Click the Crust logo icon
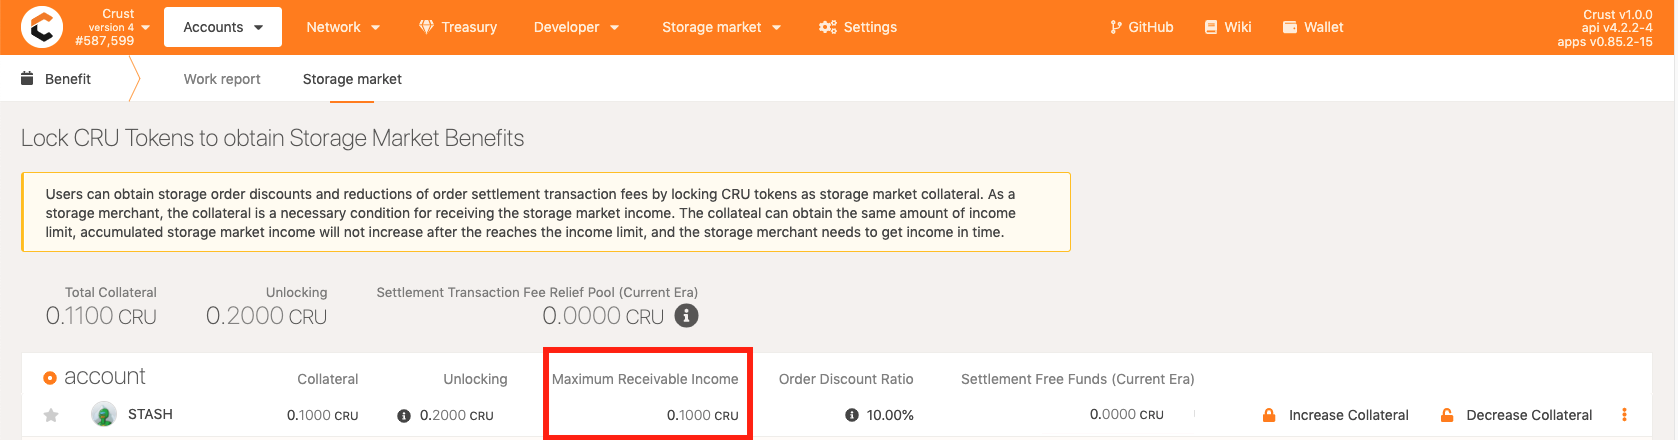The image size is (1678, 440). [x=41, y=27]
